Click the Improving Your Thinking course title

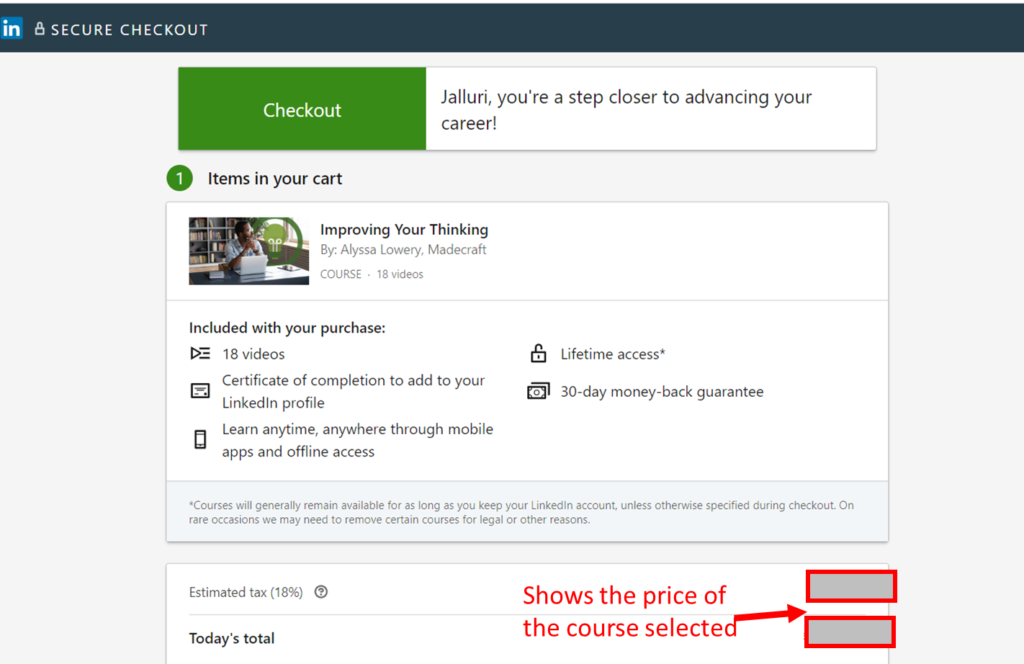[x=404, y=230]
